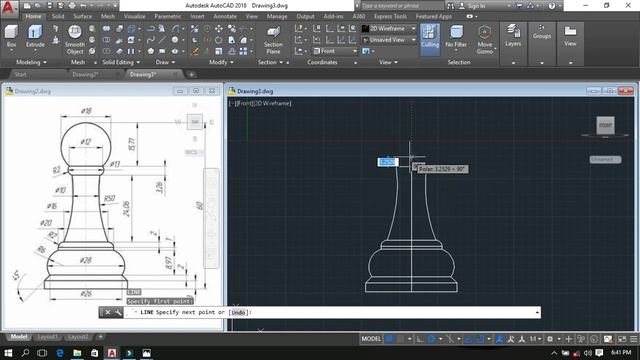Screen dimensions: 640x360
Task: Expand the Modify panel
Action: [x=222, y=62]
